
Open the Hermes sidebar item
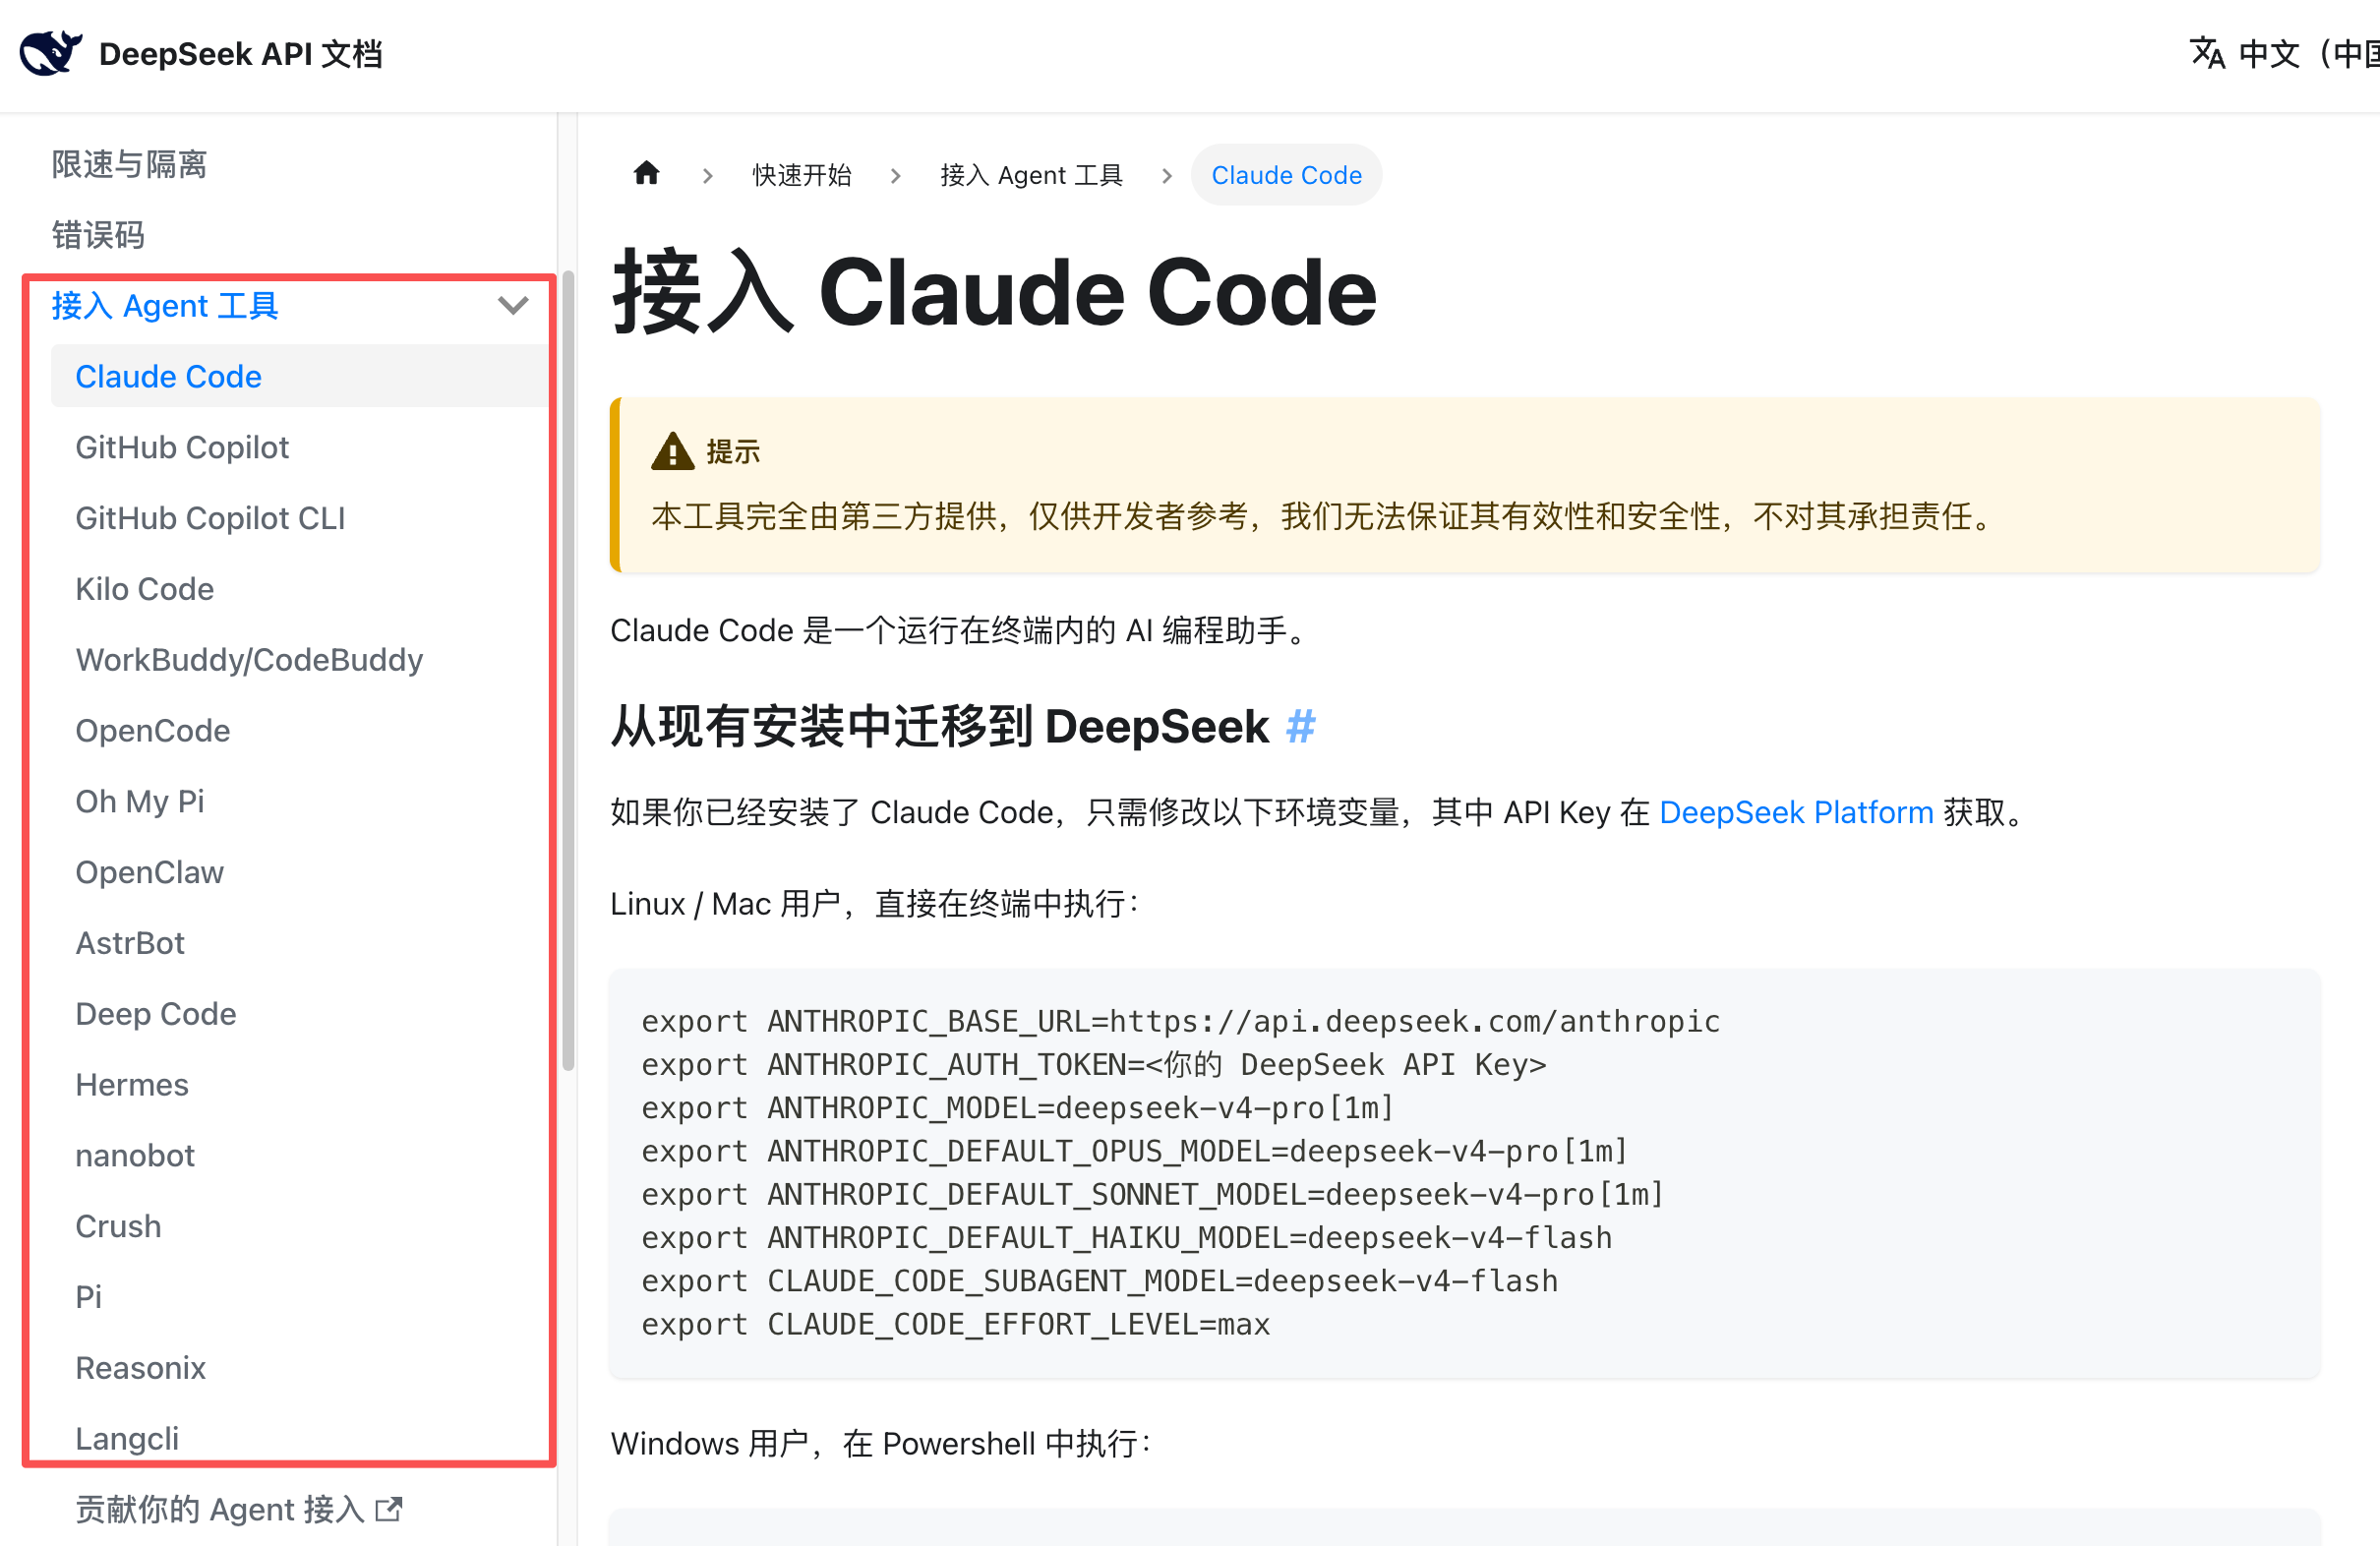click(x=132, y=1085)
